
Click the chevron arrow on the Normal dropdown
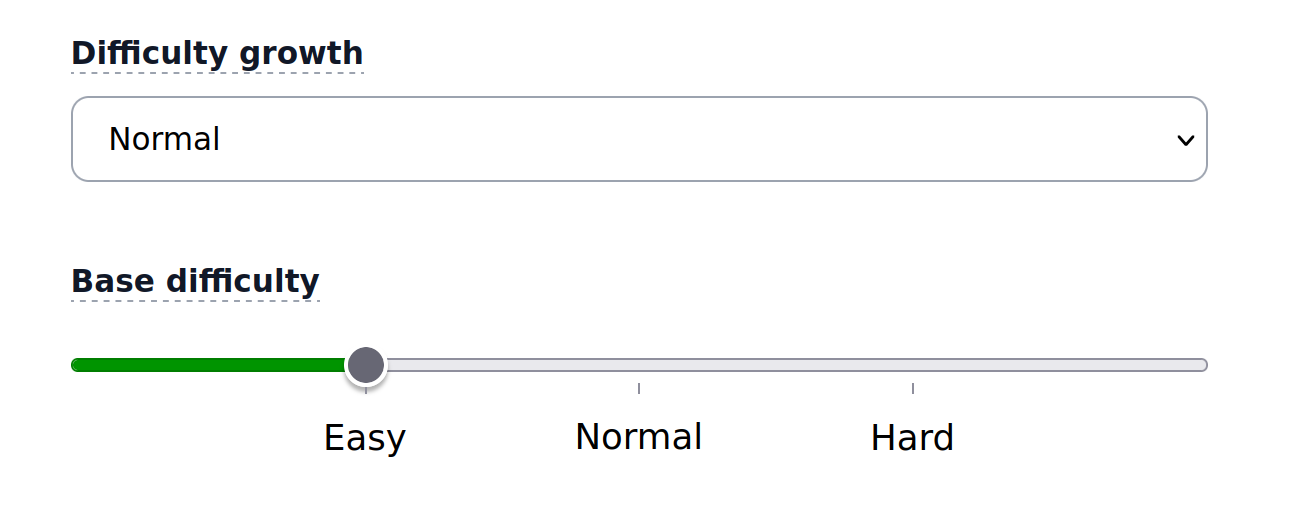coord(1185,140)
